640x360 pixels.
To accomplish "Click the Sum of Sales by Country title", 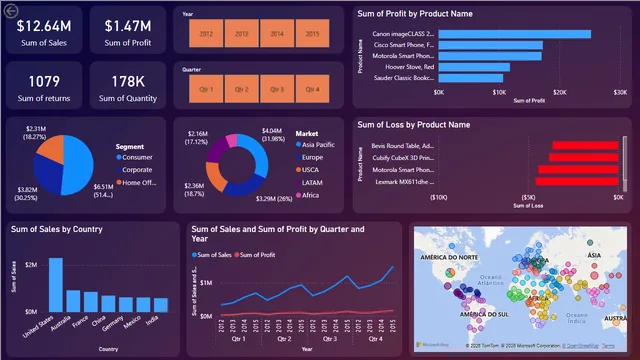I will 57,229.
